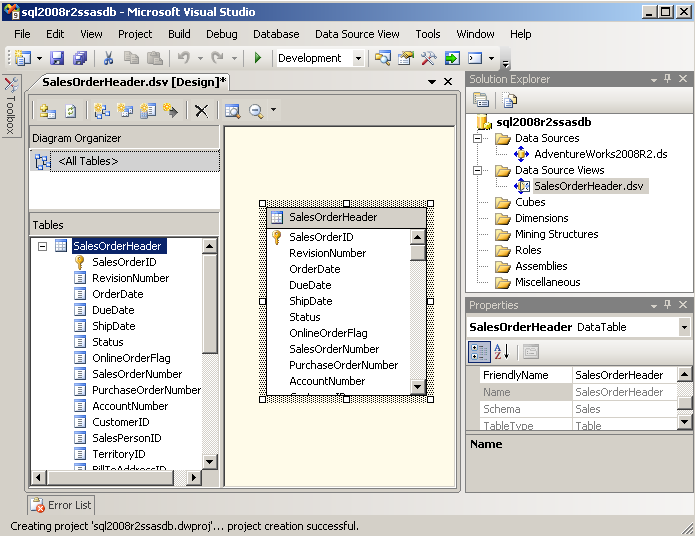Click the Add/Remove Objects DSV toolbar icon
Viewport: 695px width, 536px height.
click(47, 110)
